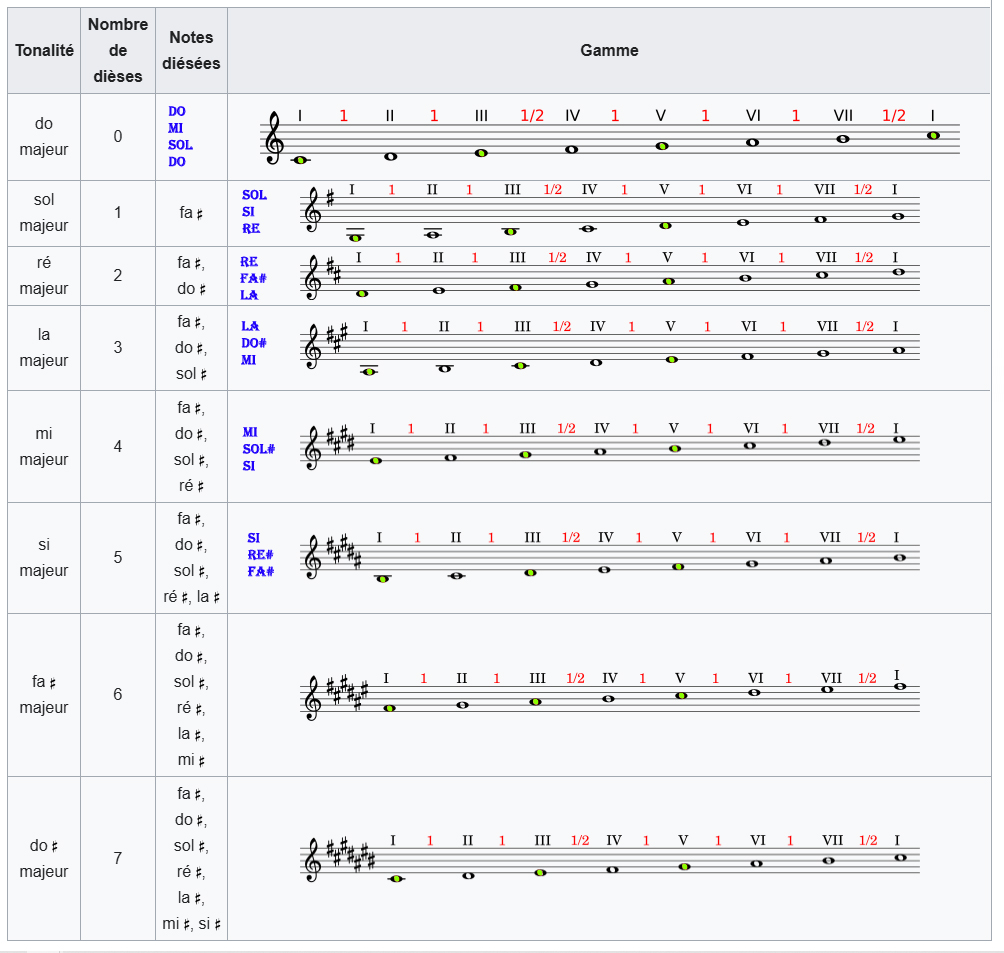Click the treble clef in the la majeur staff

pyautogui.click(x=313, y=347)
